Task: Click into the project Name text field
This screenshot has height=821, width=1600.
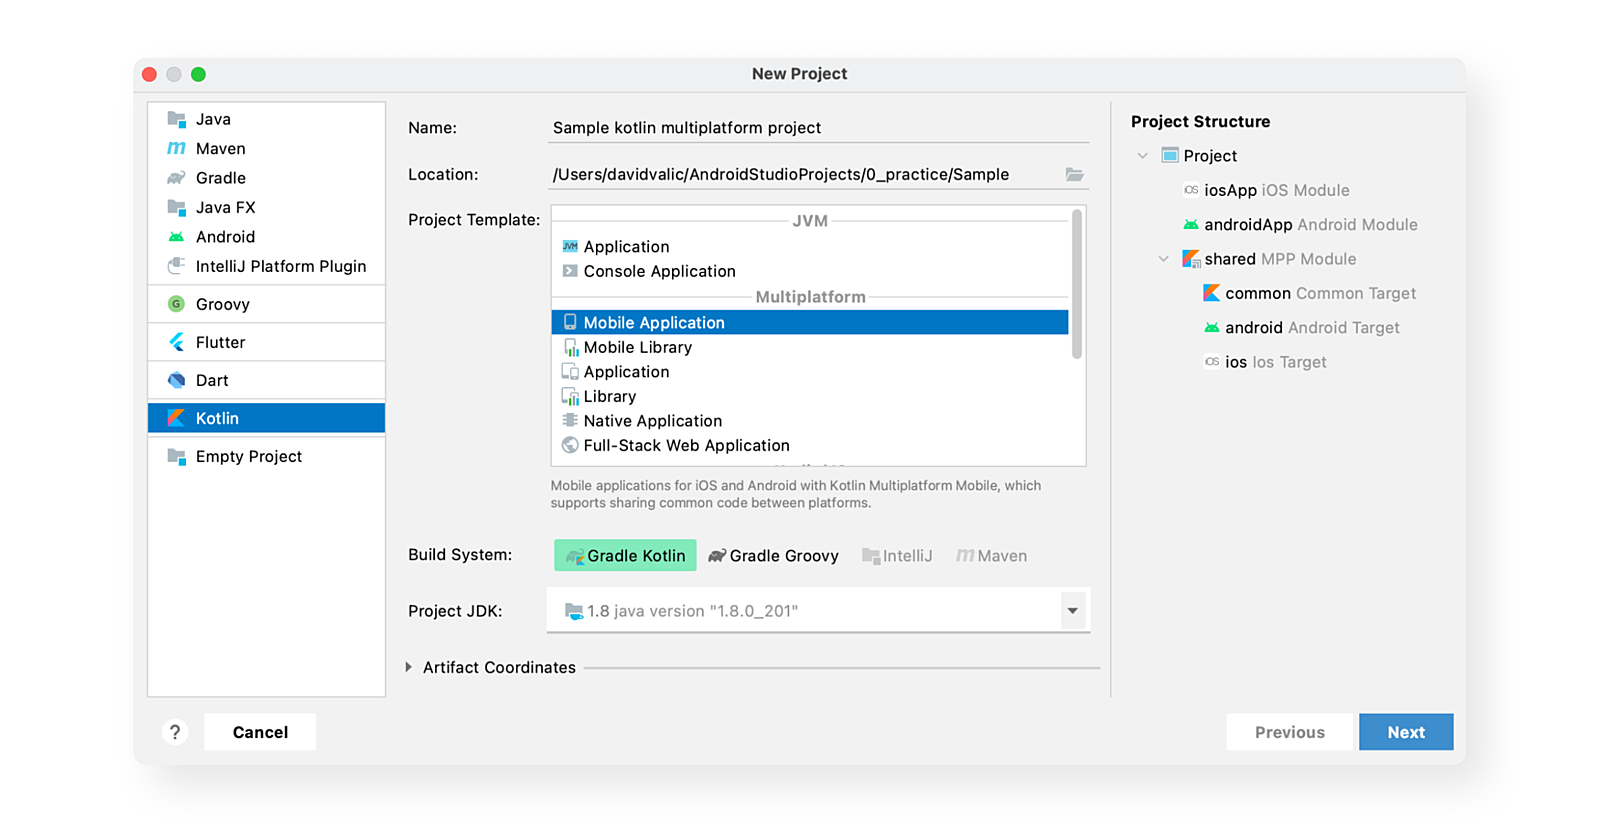Action: pyautogui.click(x=818, y=128)
